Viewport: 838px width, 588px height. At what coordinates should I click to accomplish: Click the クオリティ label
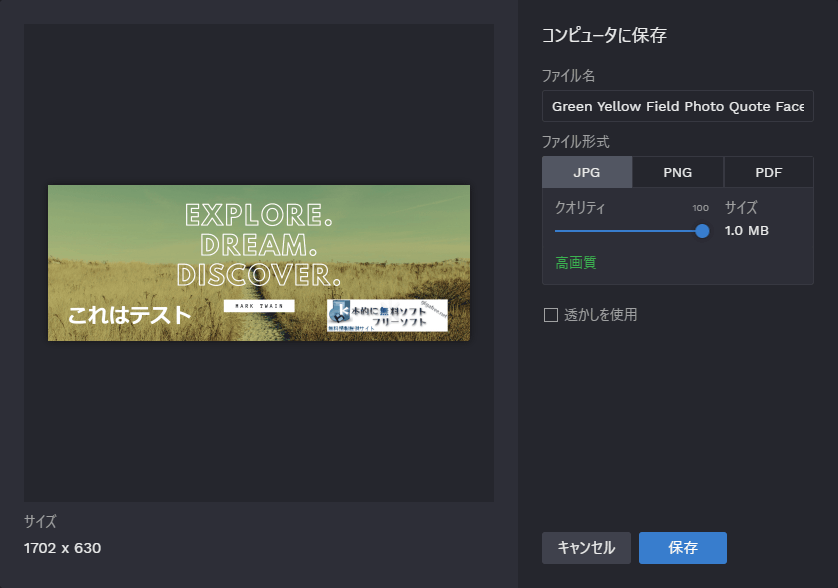[x=580, y=207]
